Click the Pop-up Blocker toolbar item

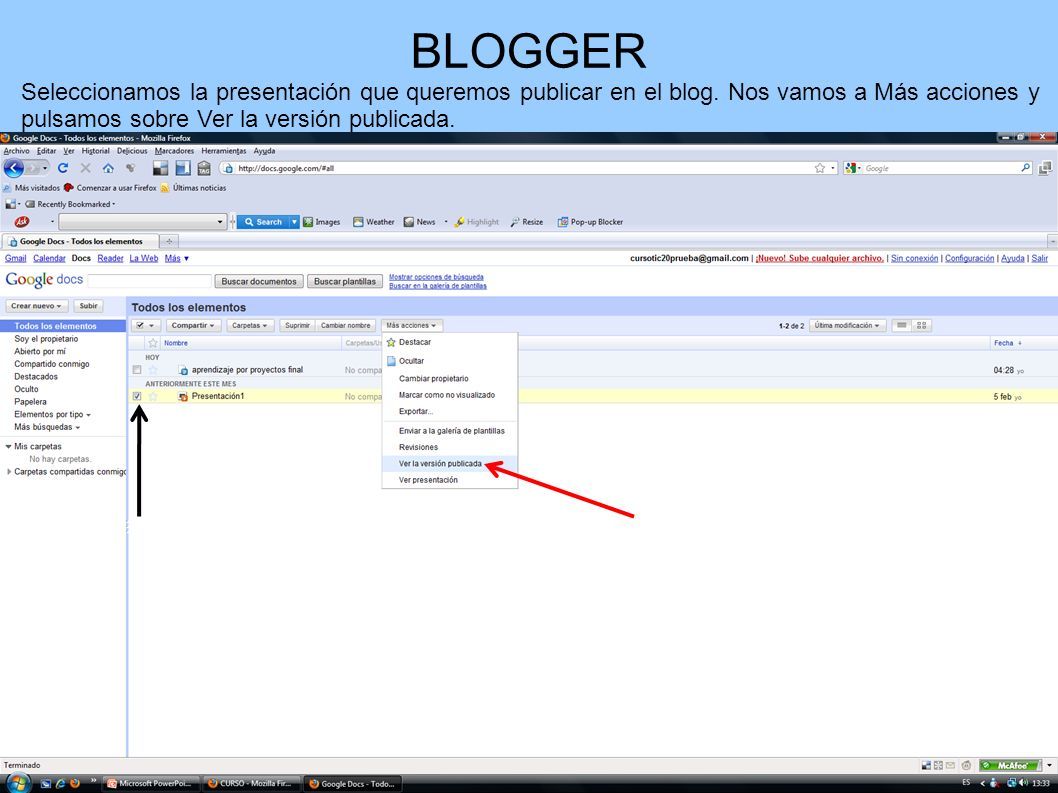[x=590, y=221]
